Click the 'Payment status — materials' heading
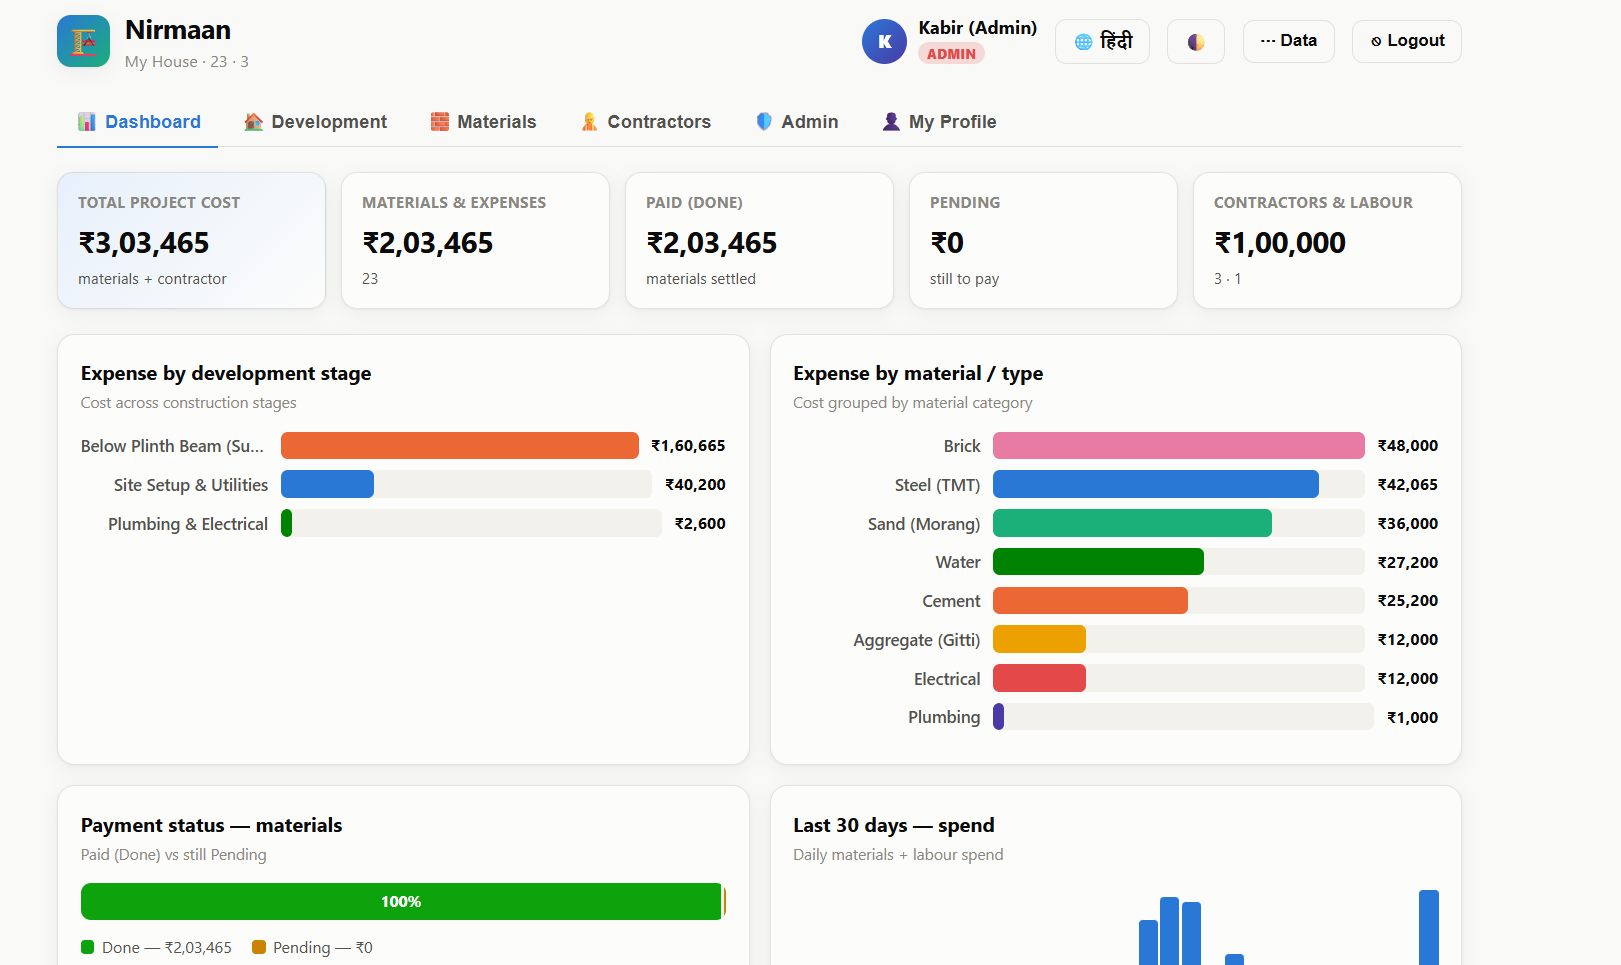This screenshot has width=1621, height=965. 211,825
